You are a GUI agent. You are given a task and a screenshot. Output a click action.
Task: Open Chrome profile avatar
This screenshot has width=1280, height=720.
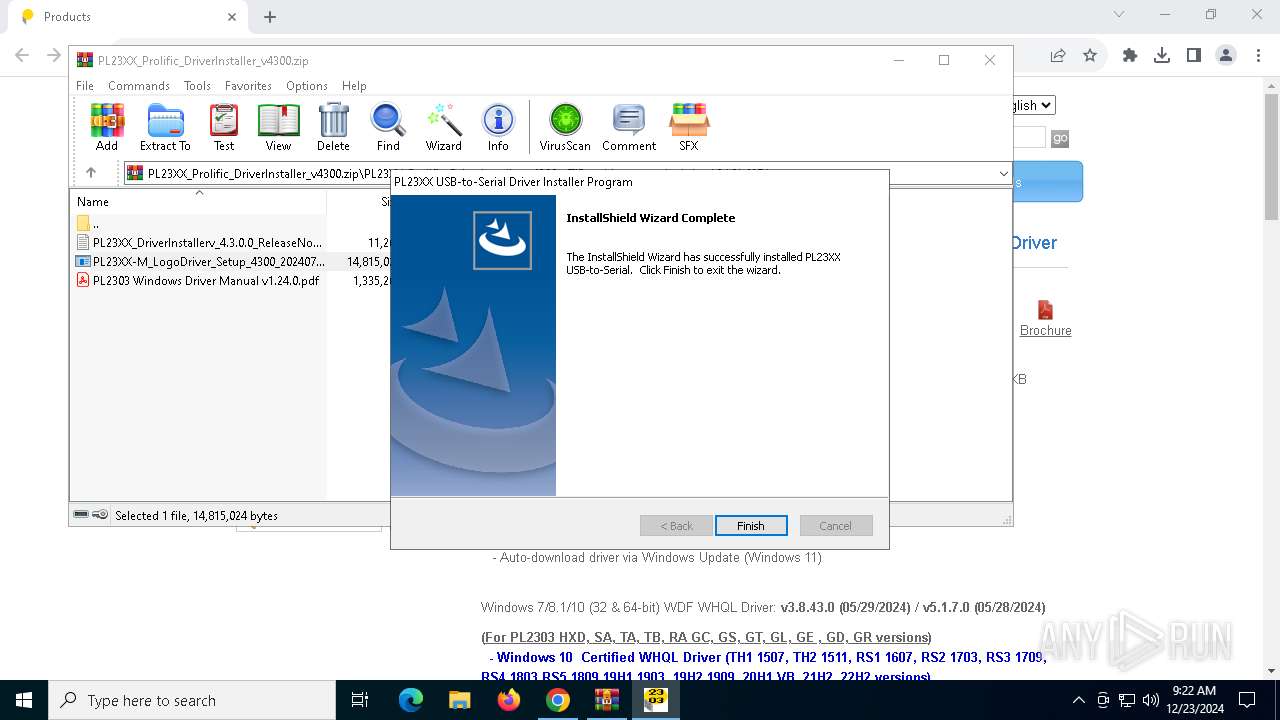tap(1226, 56)
